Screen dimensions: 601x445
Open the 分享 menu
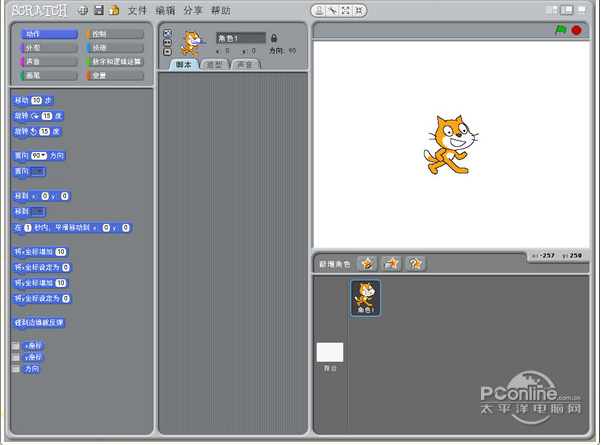(193, 10)
